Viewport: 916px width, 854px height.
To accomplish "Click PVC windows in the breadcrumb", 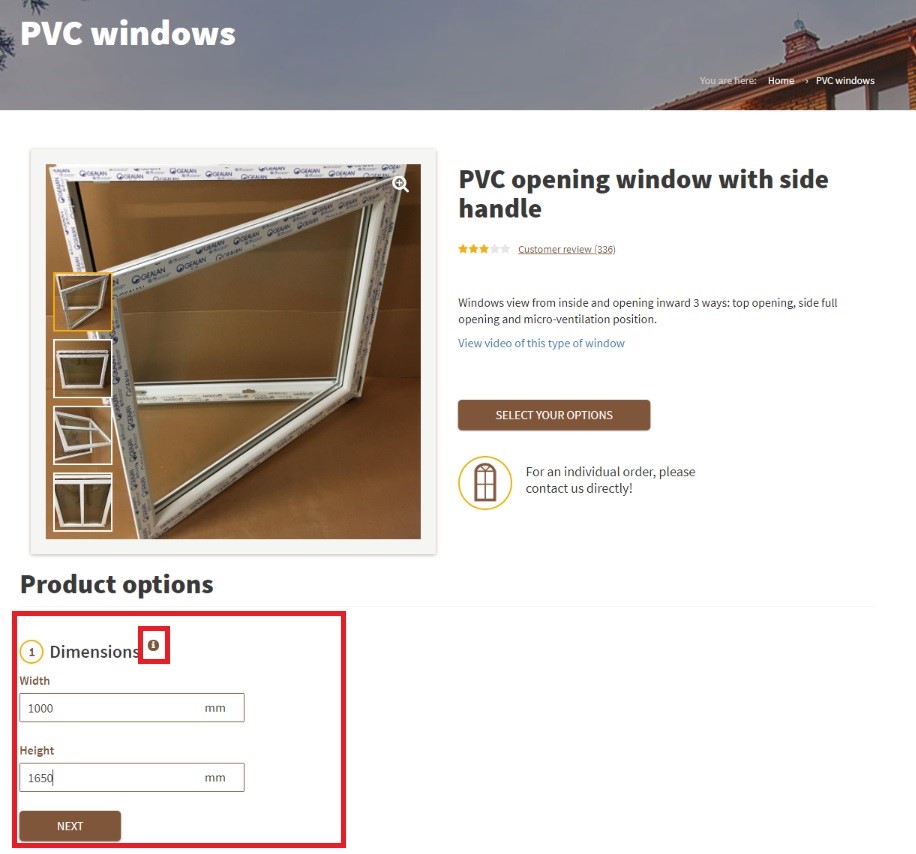I will pyautogui.click(x=845, y=81).
